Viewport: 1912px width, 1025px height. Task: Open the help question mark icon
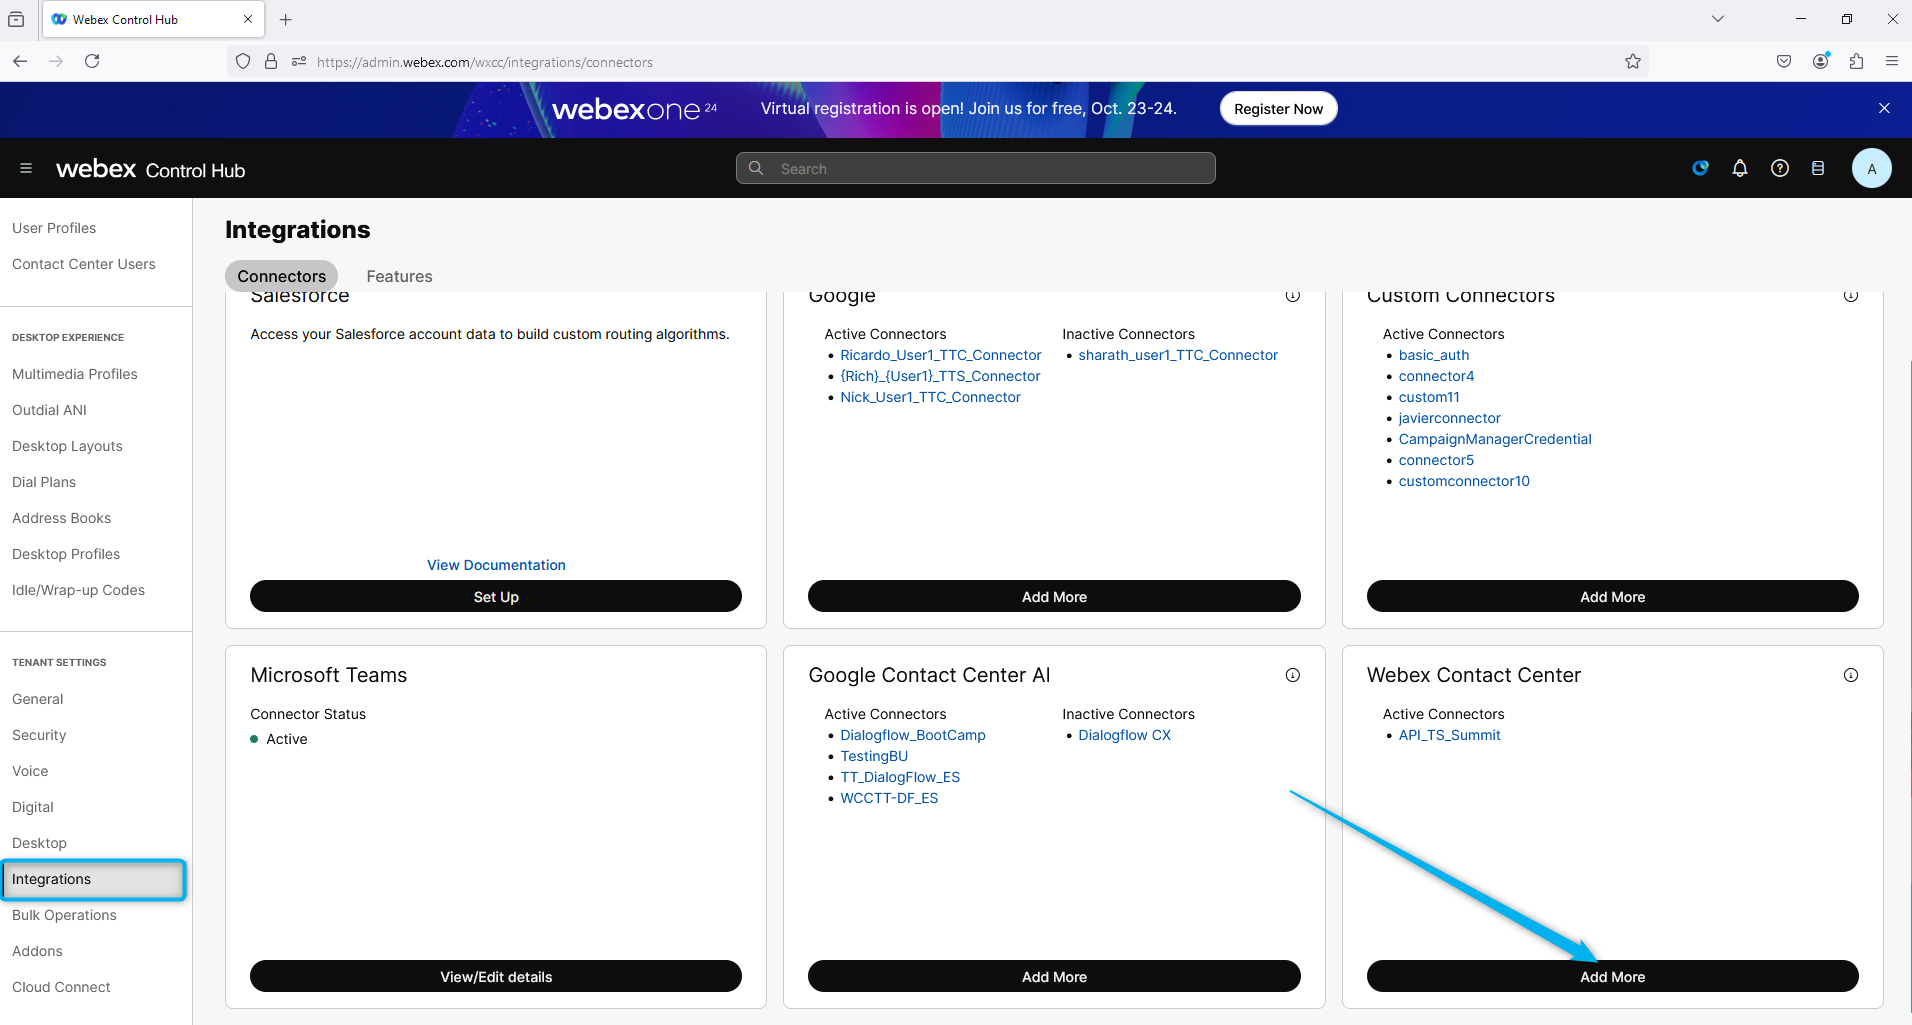[x=1780, y=168]
